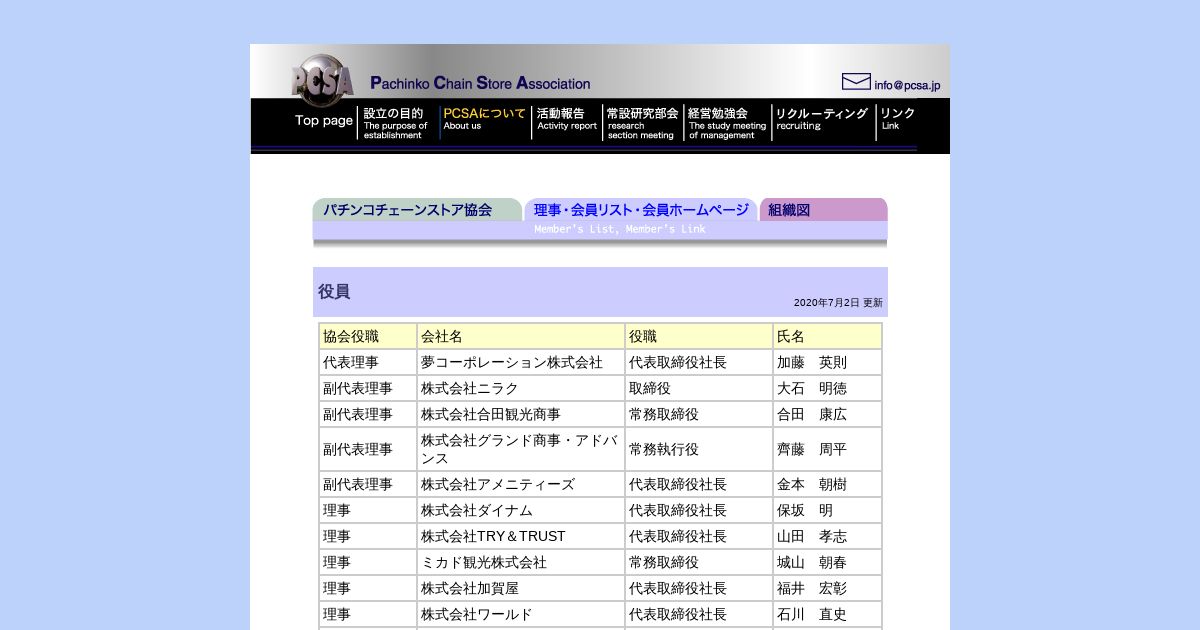Select 組織図 tab
1200x630 pixels.
click(x=824, y=210)
